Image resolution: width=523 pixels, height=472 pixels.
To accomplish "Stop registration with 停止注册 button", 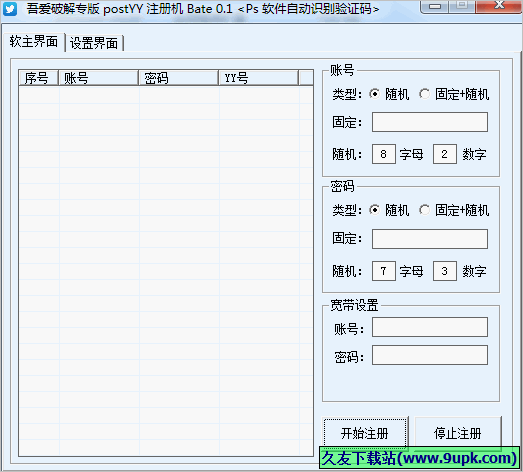I will click(x=458, y=433).
